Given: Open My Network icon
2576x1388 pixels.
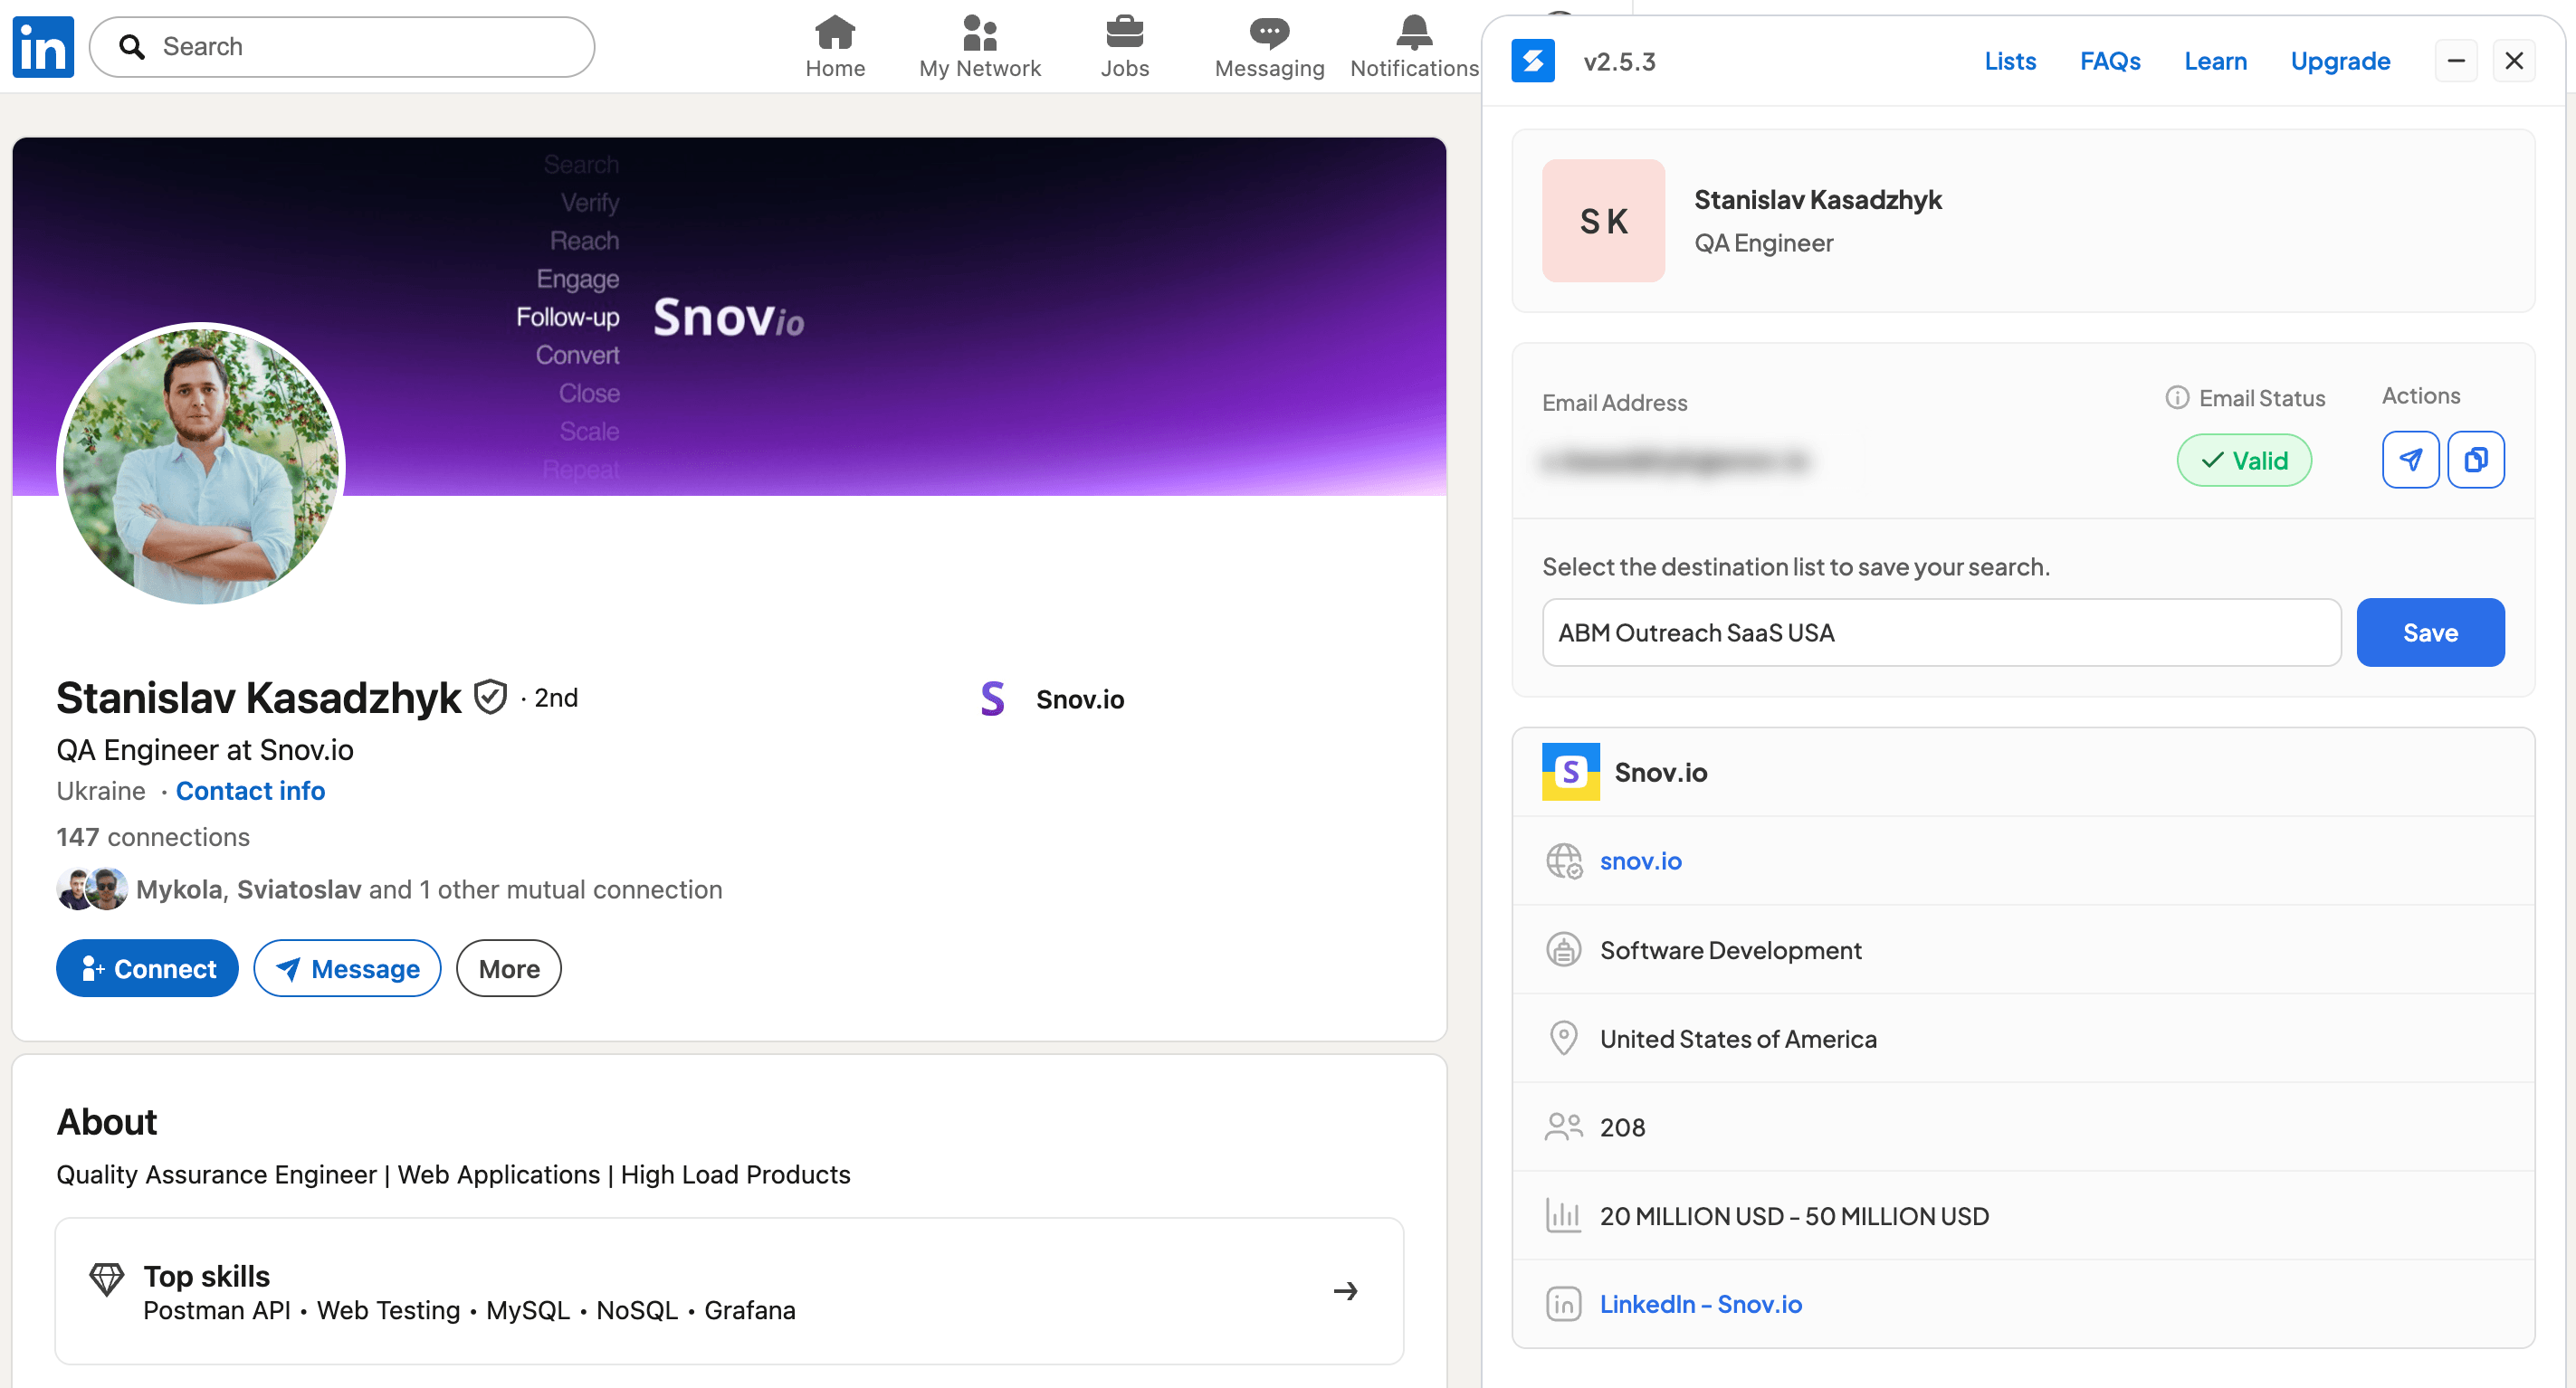Looking at the screenshot, I should [x=979, y=32].
